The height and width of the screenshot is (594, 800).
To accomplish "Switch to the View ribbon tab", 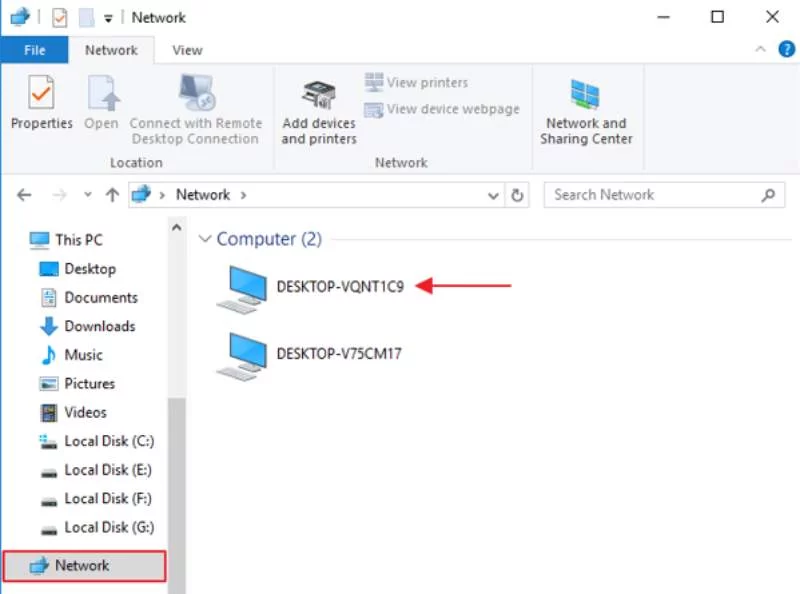I will 187,50.
